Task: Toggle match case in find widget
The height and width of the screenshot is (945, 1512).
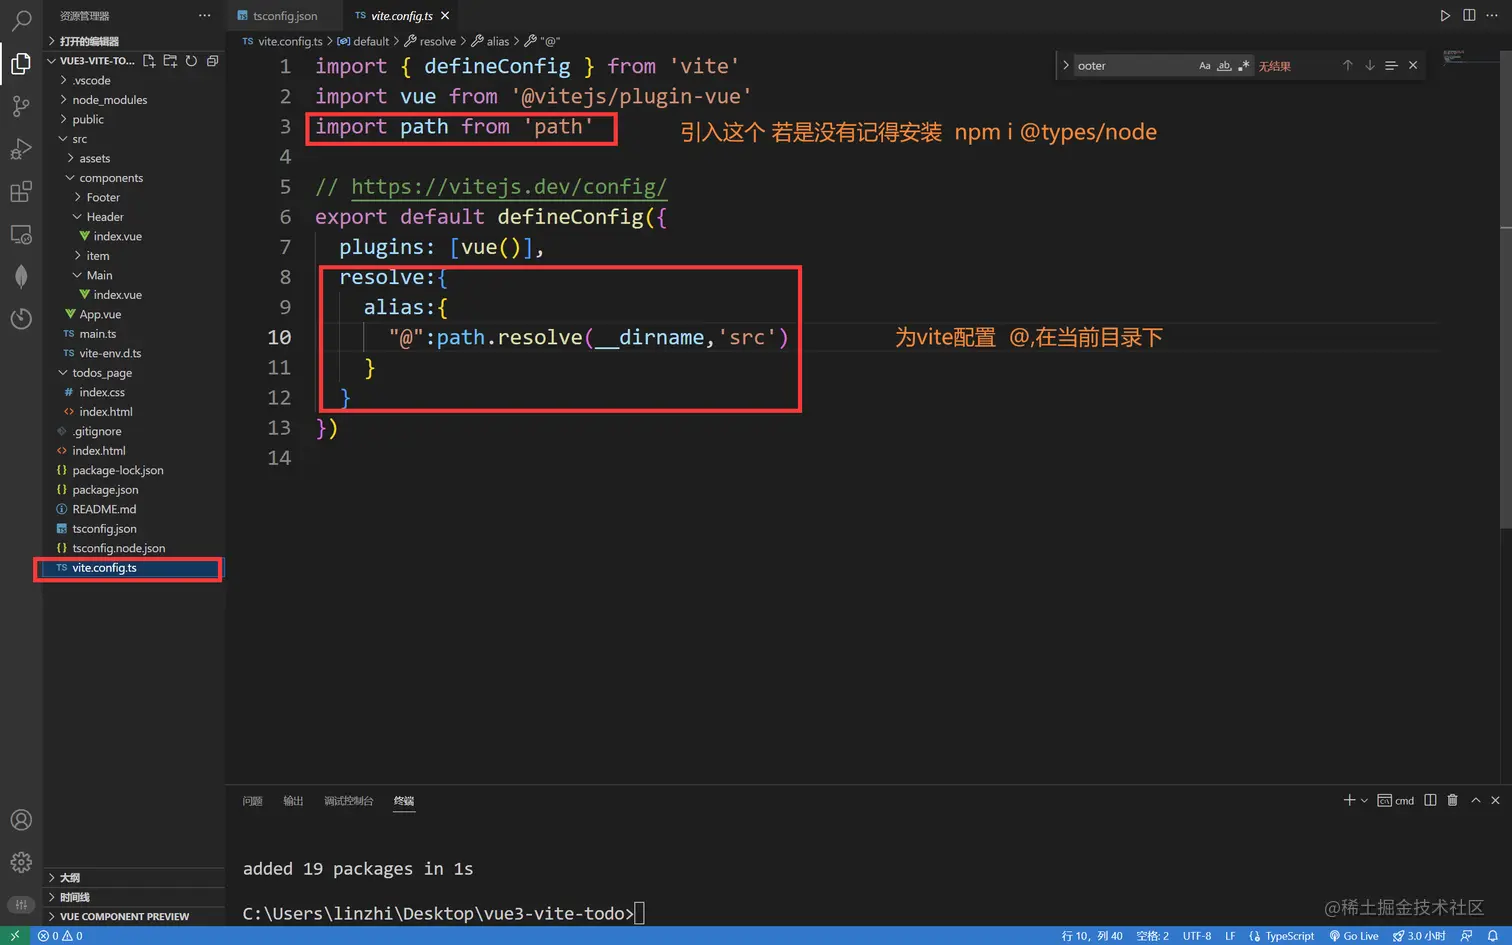Action: coord(1205,66)
